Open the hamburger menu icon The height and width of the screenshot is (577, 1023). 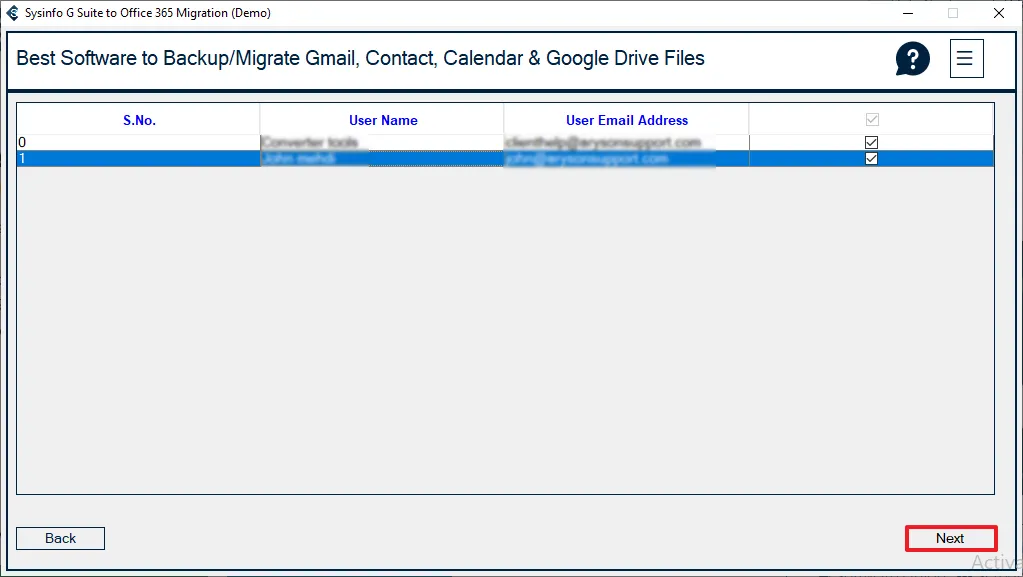966,59
